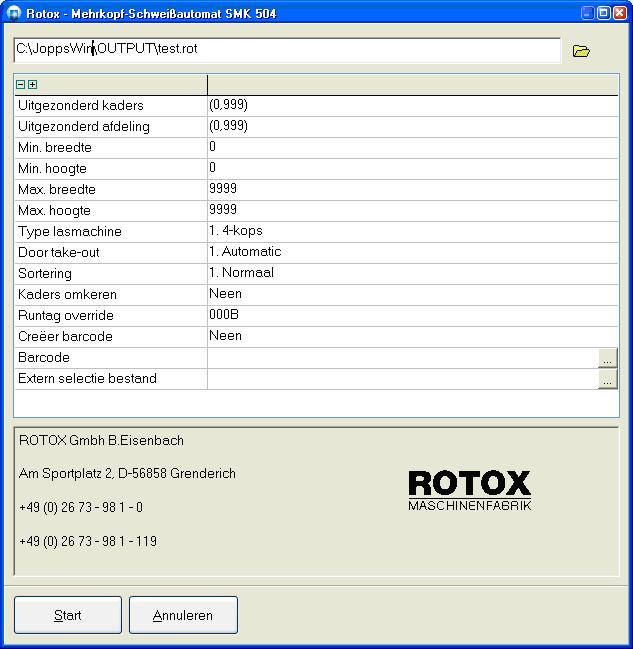Viewport: 633px width, 649px height.
Task: Click the ROTOX Gmbh B.Eisenbach text
Action: click(x=101, y=441)
